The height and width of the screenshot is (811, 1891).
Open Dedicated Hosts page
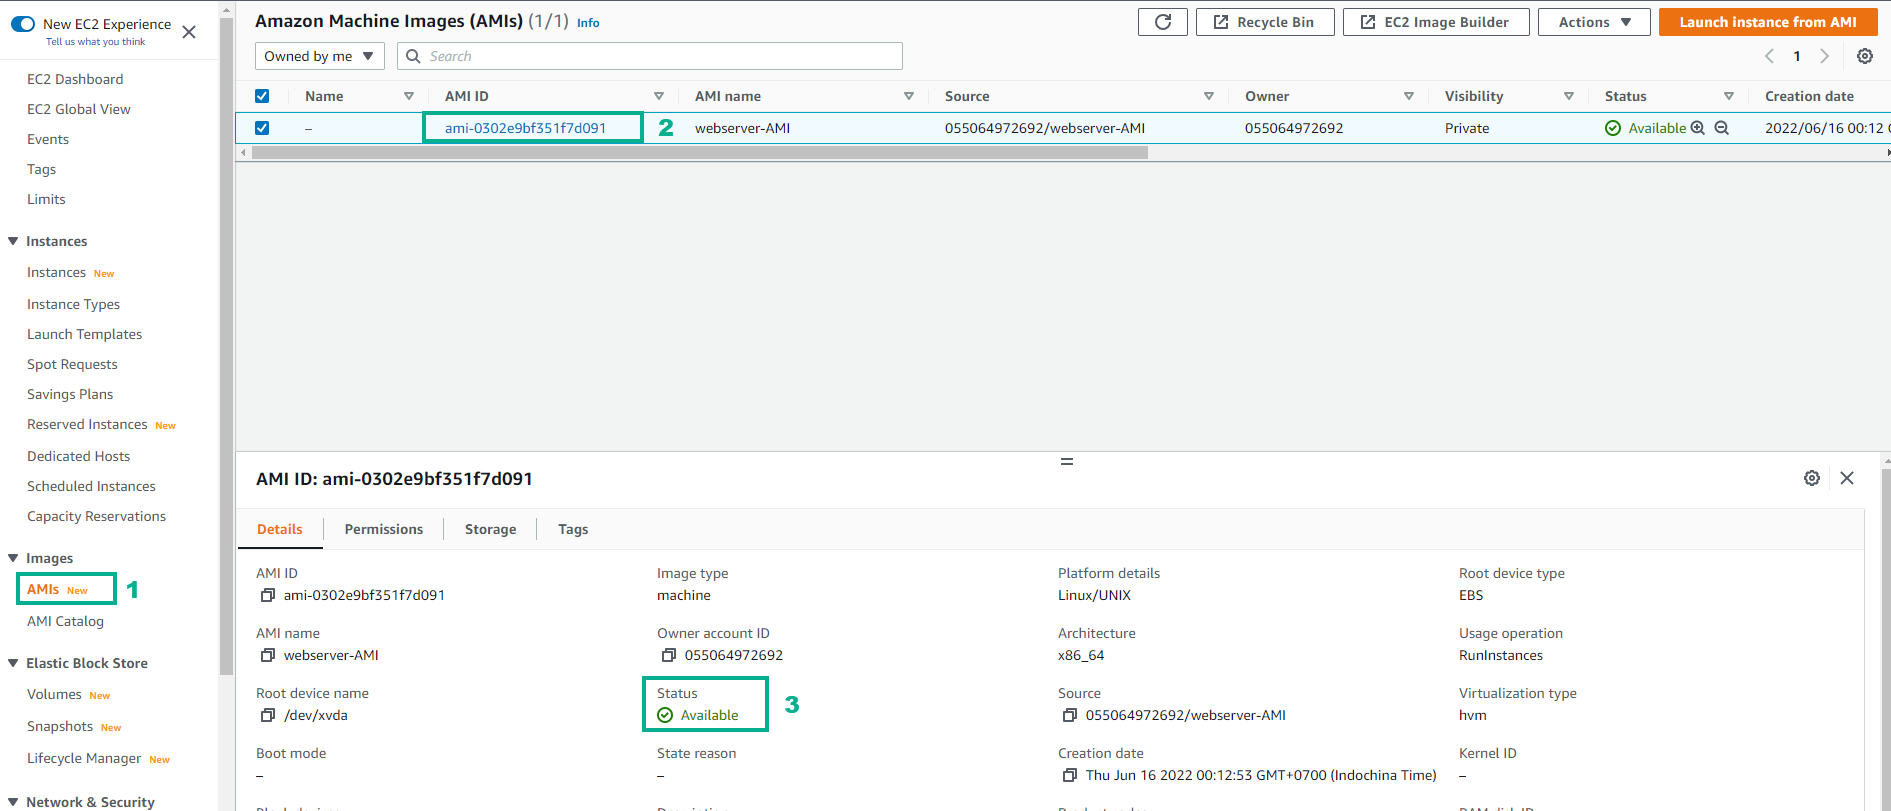pos(78,456)
